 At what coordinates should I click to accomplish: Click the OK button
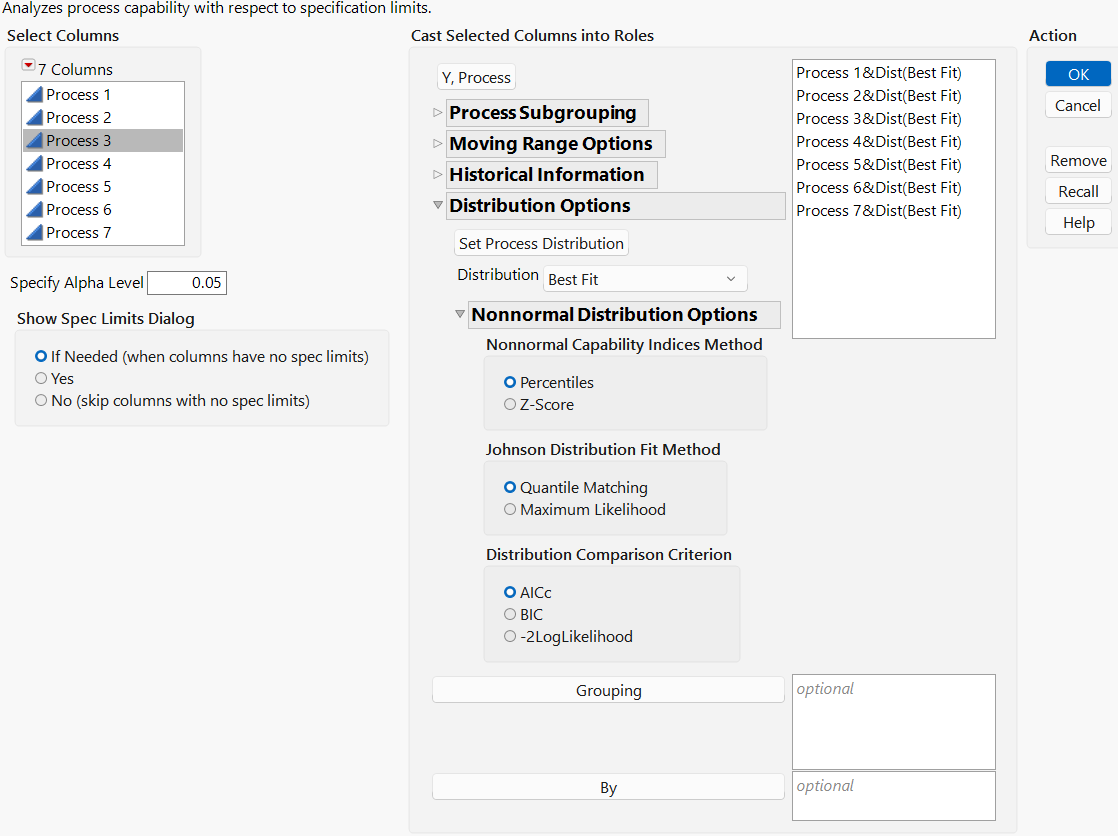point(1077,73)
